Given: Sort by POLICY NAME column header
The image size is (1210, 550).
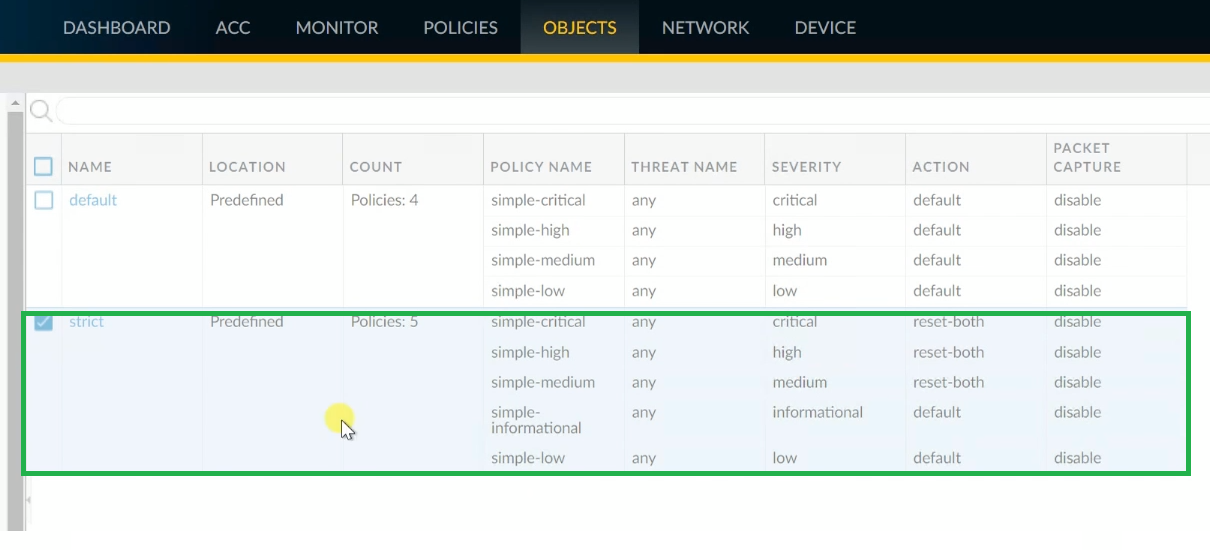Looking at the screenshot, I should (541, 167).
